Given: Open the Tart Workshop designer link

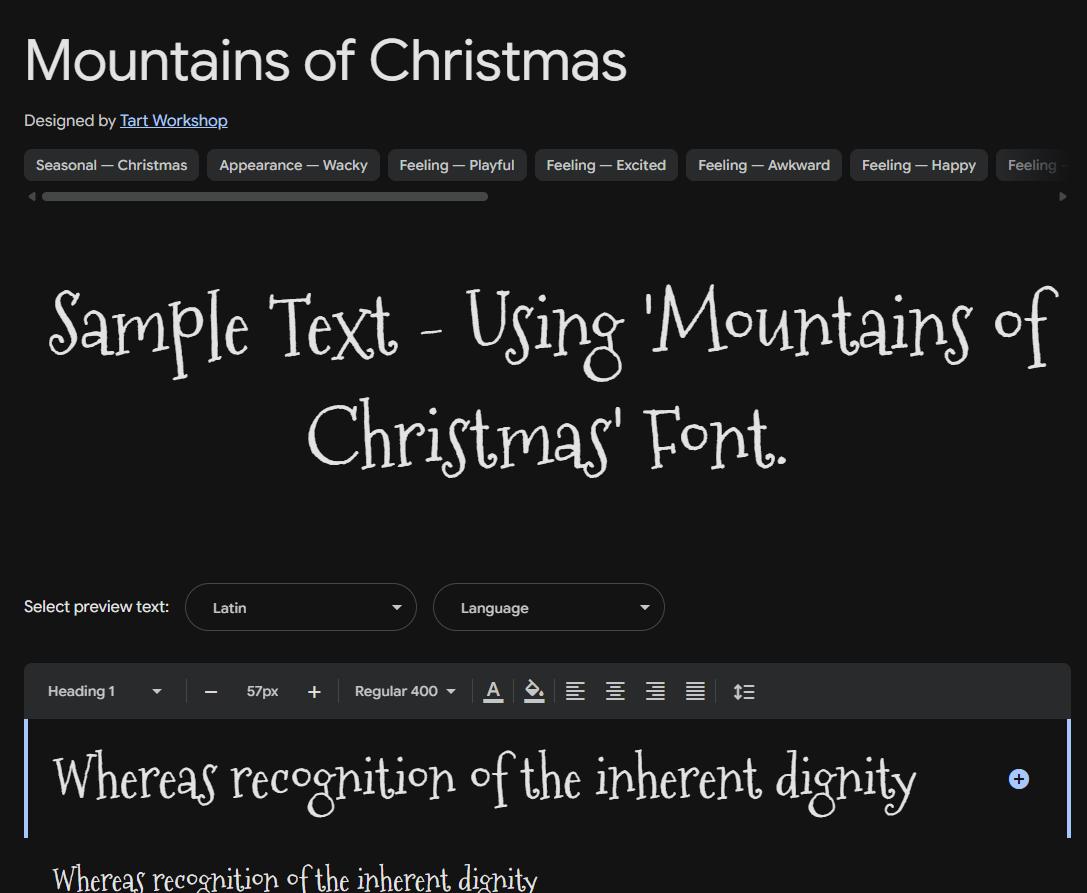Looking at the screenshot, I should (x=173, y=121).
